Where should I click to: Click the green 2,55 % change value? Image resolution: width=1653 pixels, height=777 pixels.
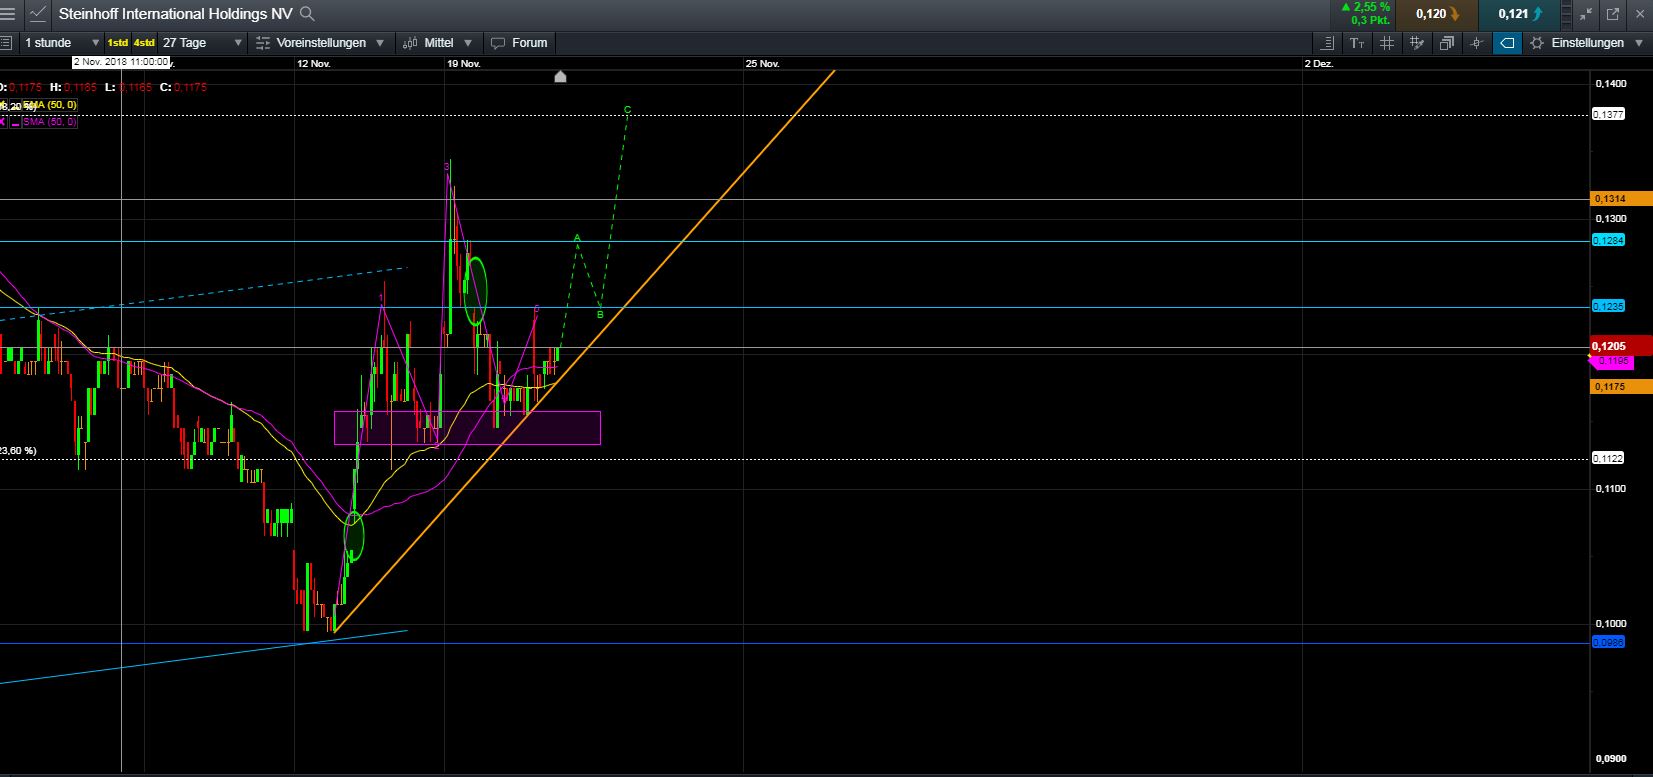1366,7
